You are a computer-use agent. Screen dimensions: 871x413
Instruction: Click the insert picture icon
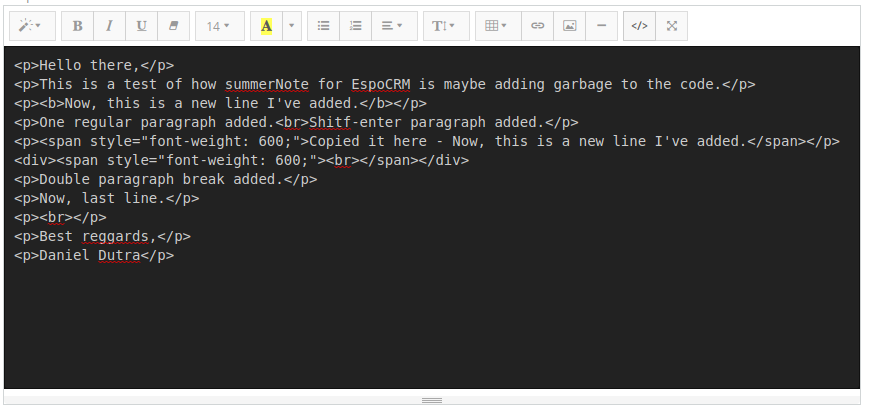pos(569,26)
